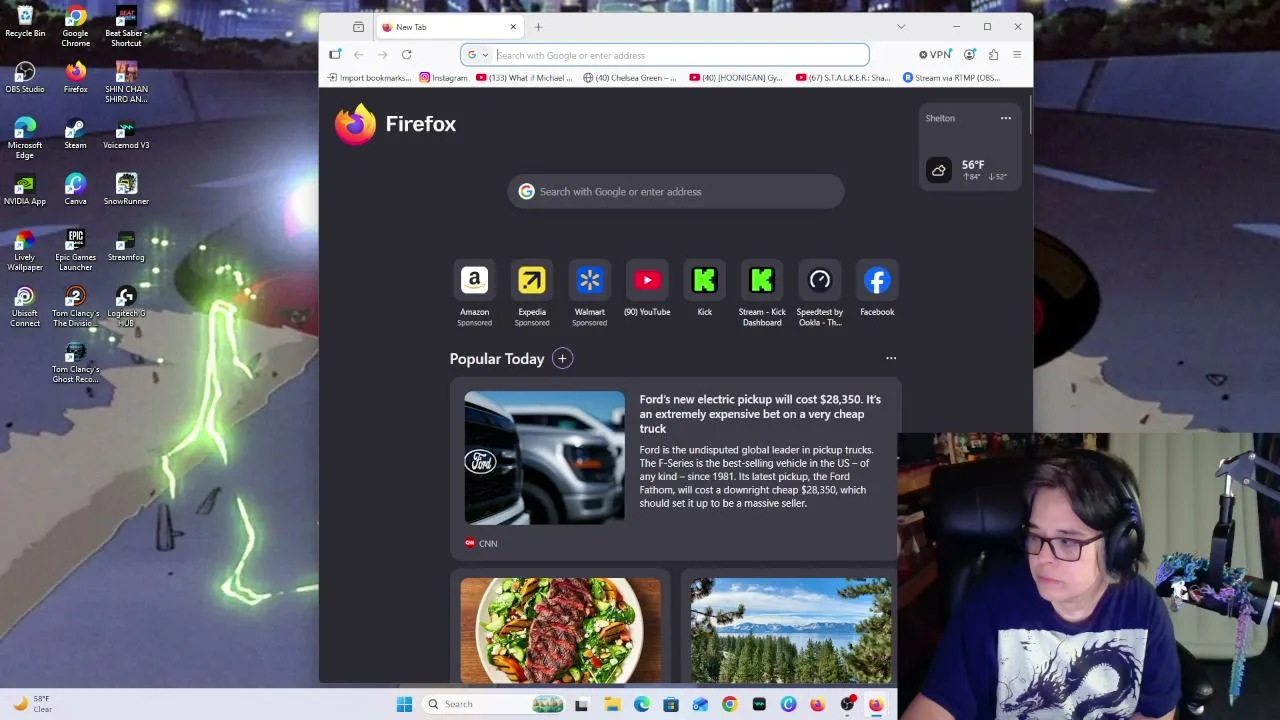
Task: Open the Ubisoft Connect desktop shortcut
Action: point(25,306)
